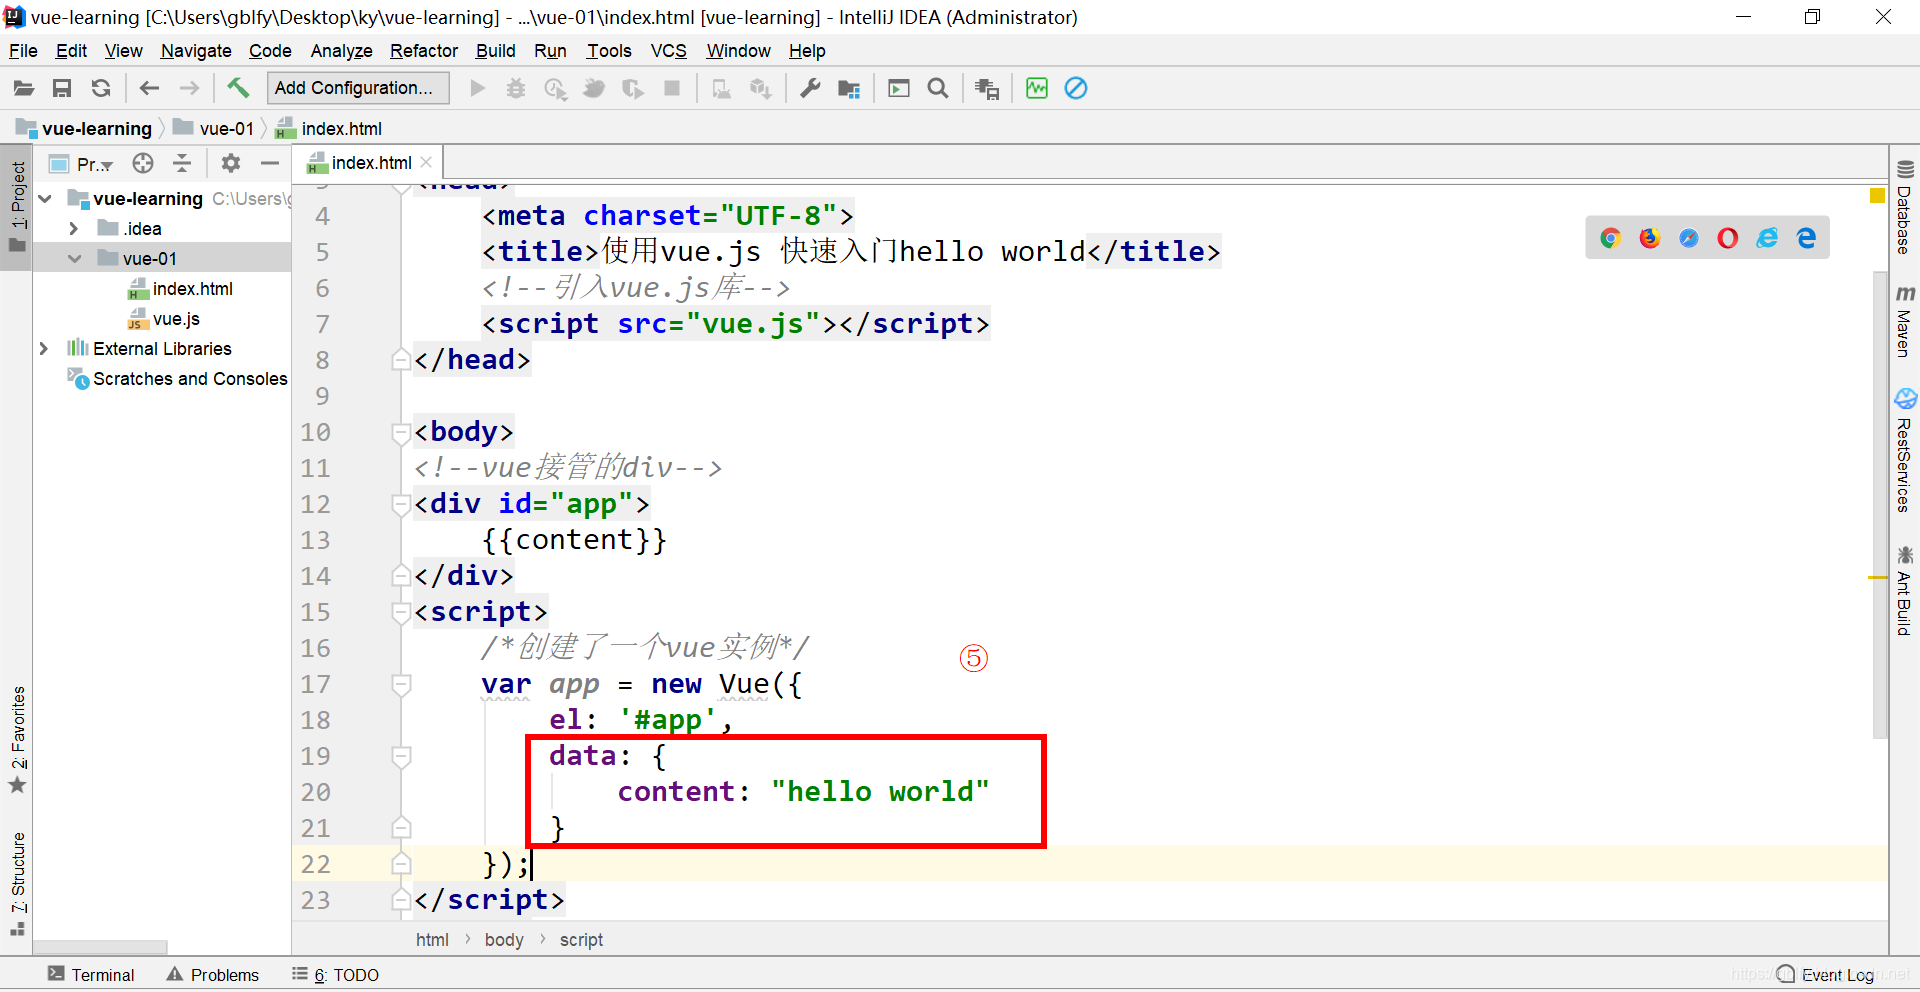Click the blue circle-slash toolbar icon
This screenshot has height=992, width=1920.
tap(1076, 89)
